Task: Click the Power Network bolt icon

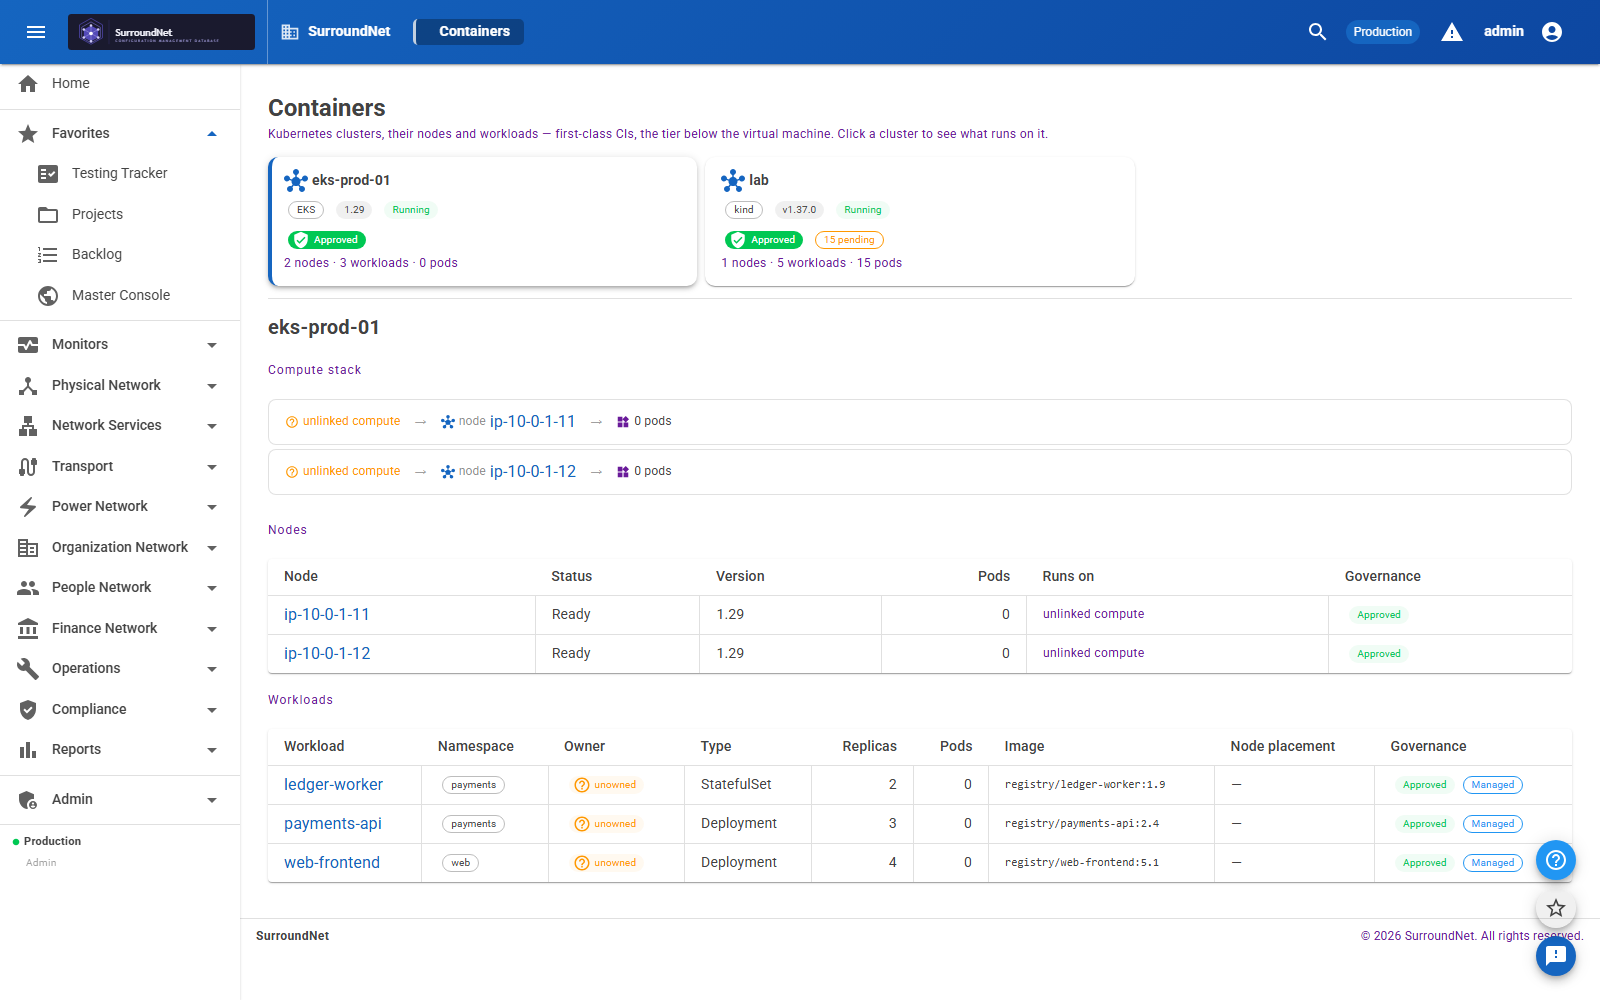Action: [x=28, y=507]
